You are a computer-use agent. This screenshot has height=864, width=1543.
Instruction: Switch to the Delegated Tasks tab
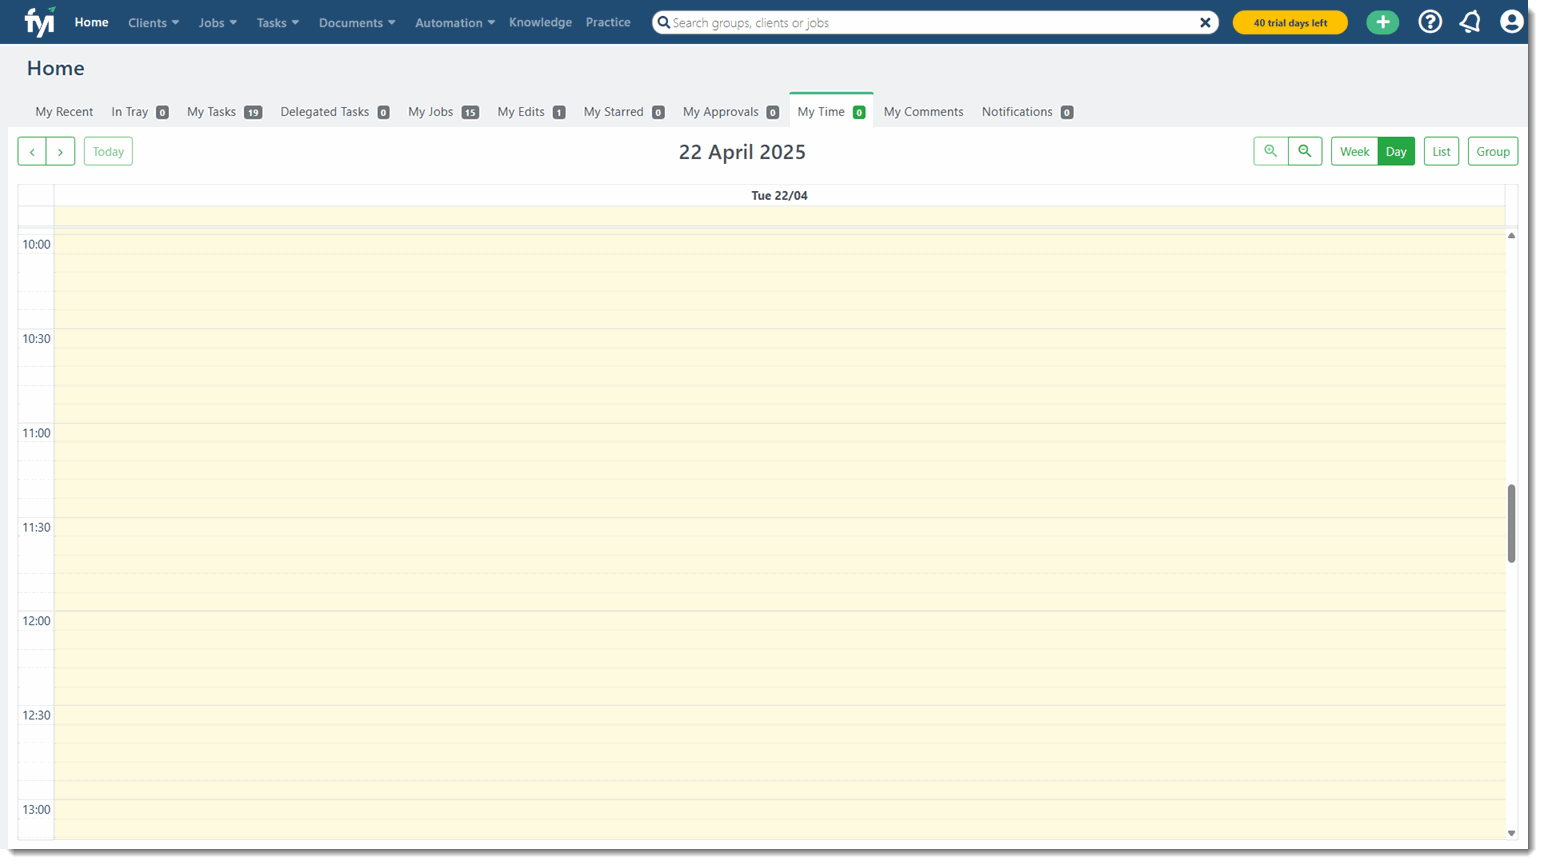[x=334, y=112]
